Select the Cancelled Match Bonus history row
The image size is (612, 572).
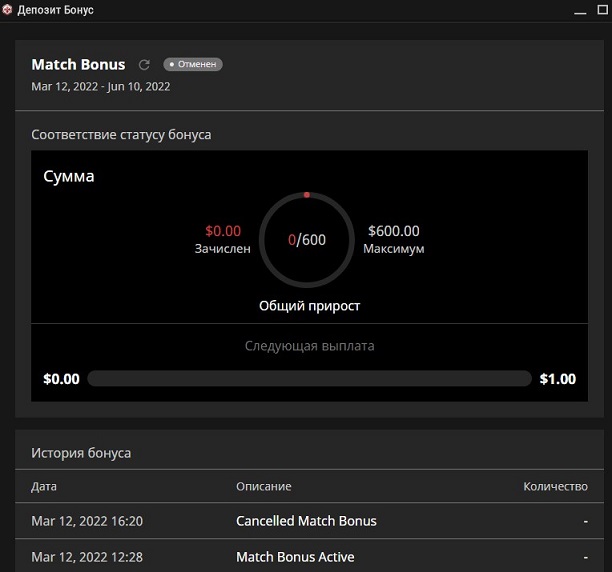(309, 521)
